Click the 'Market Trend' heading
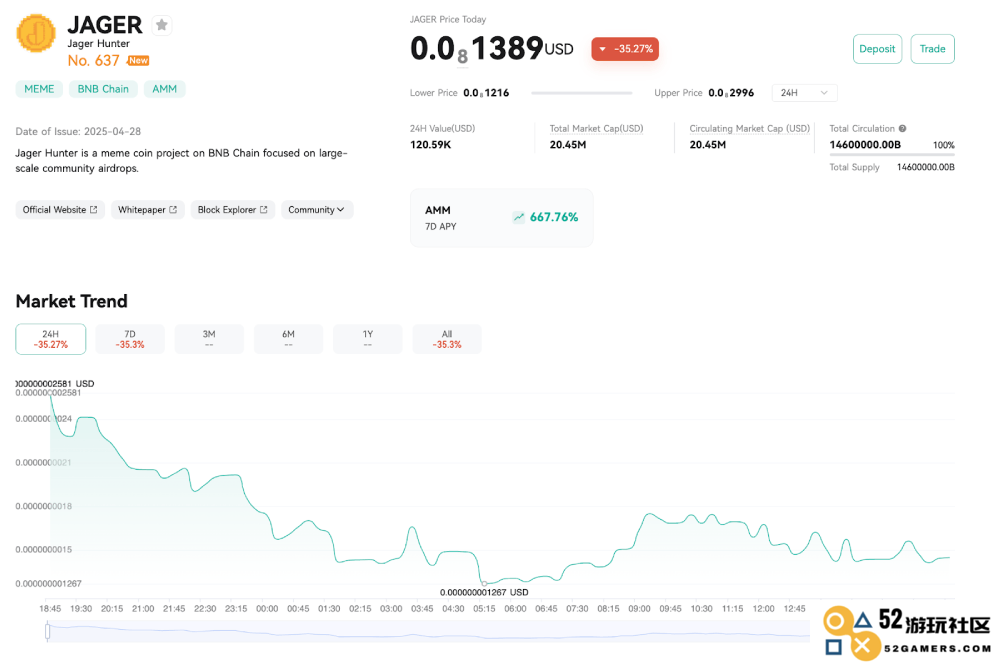 pos(71,301)
